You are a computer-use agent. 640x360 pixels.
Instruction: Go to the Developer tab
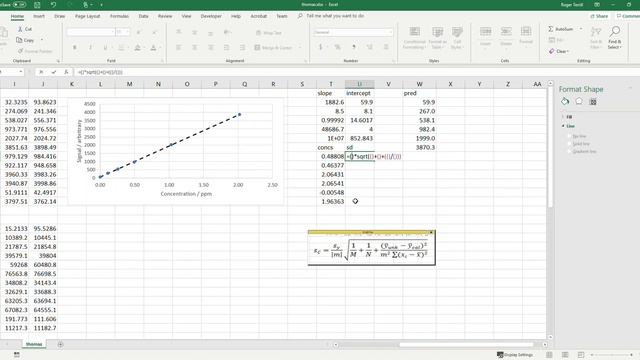(x=211, y=16)
